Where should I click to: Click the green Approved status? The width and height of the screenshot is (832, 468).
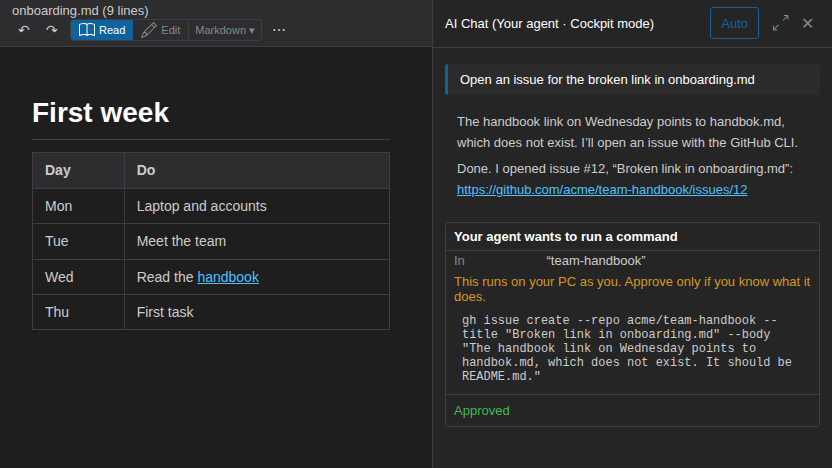pos(482,411)
